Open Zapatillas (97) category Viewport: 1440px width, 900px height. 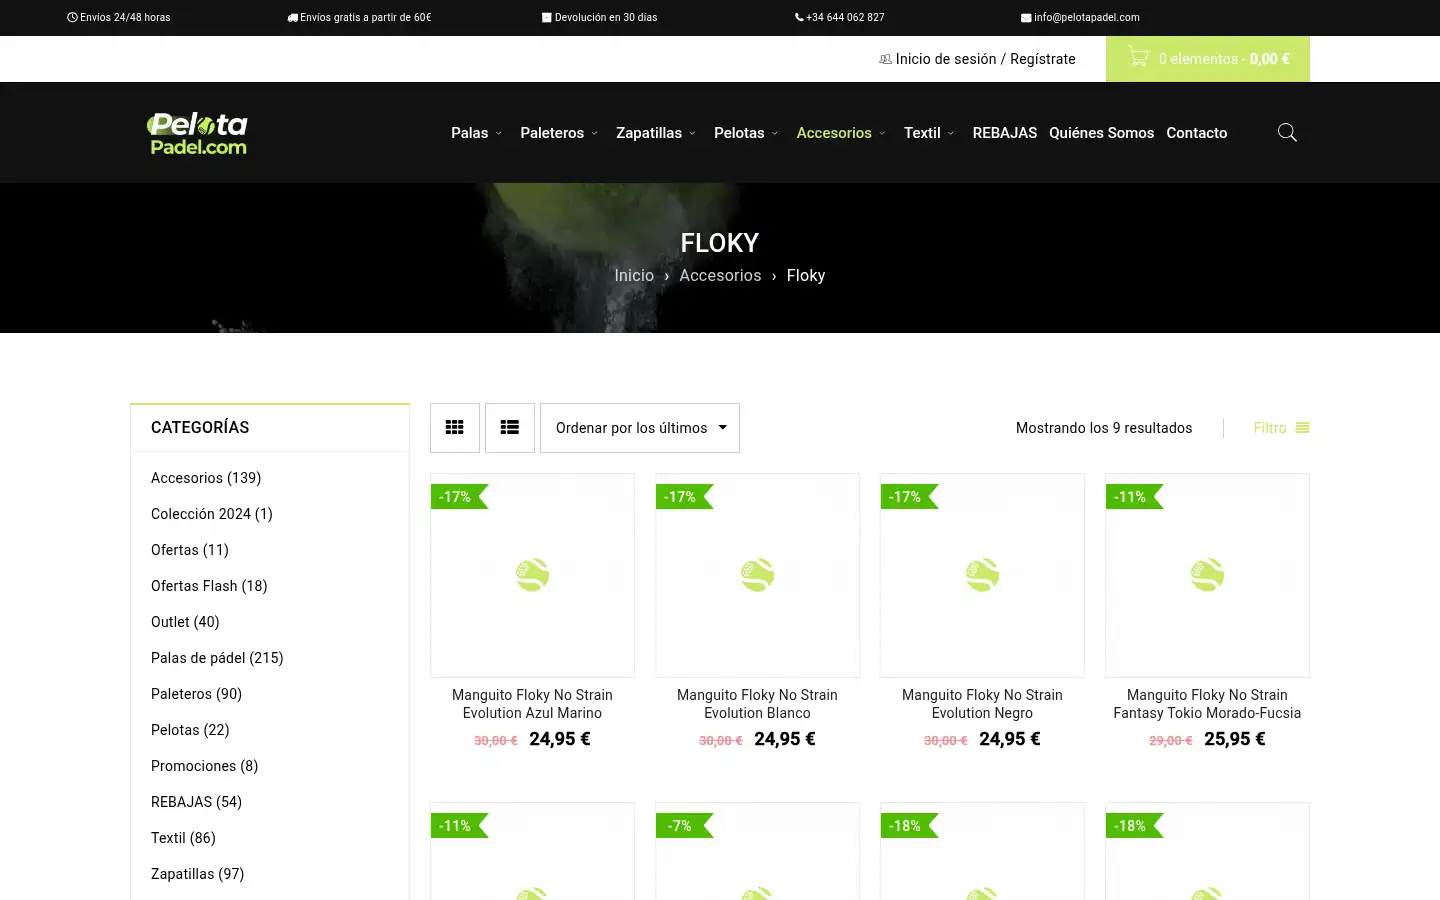click(197, 874)
